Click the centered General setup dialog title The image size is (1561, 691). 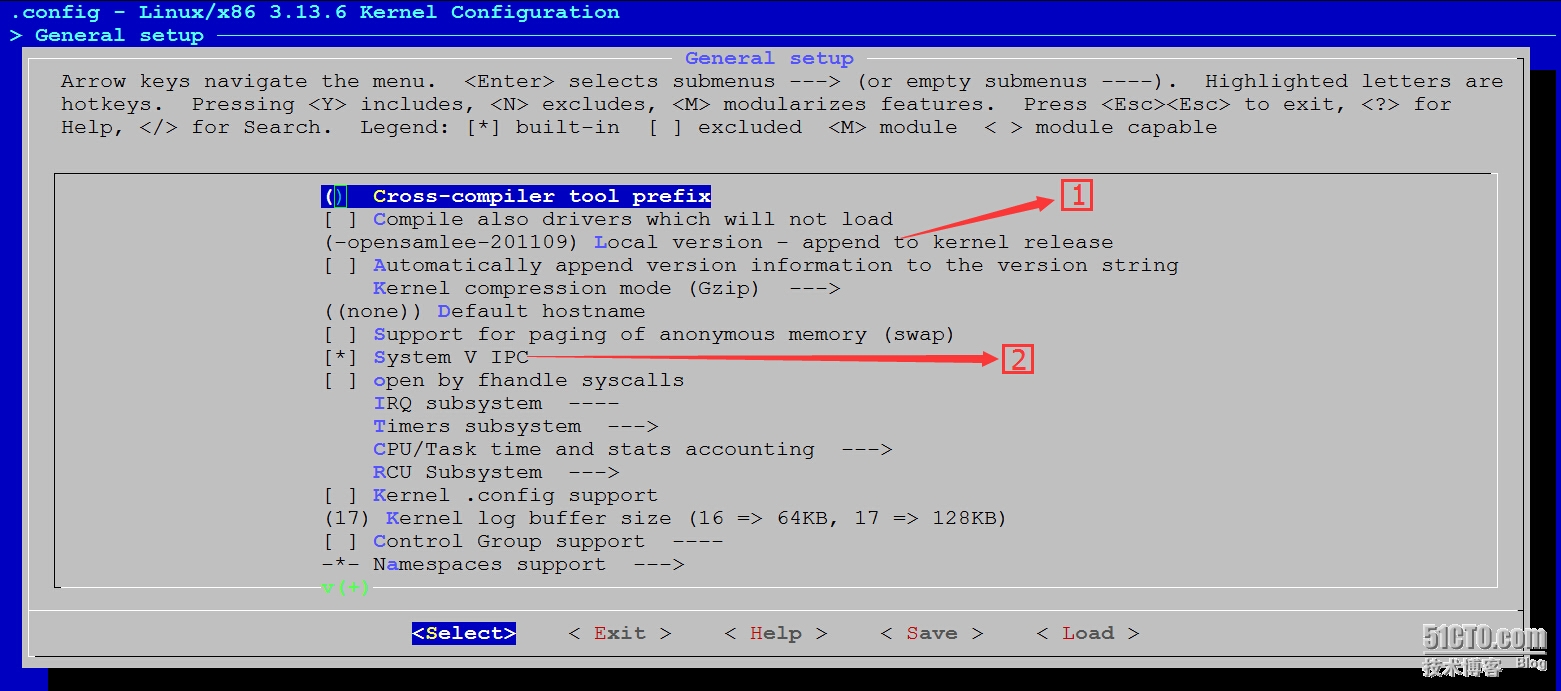pos(769,58)
